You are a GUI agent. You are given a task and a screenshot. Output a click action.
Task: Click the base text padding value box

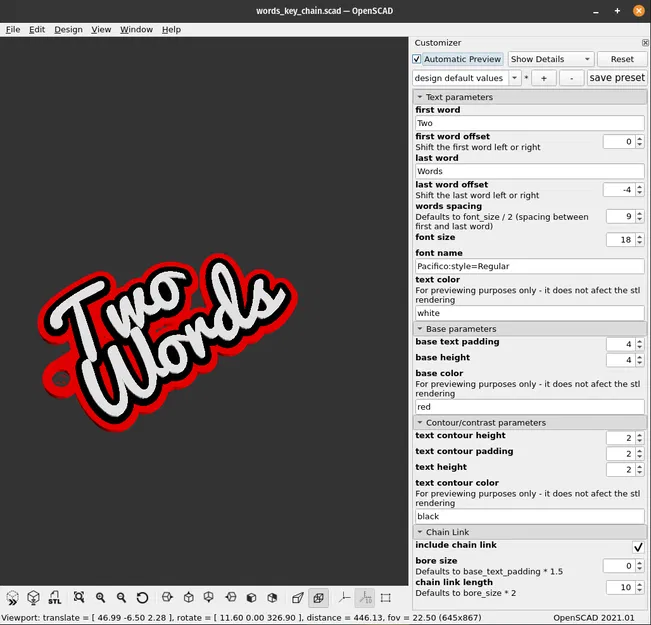point(620,344)
